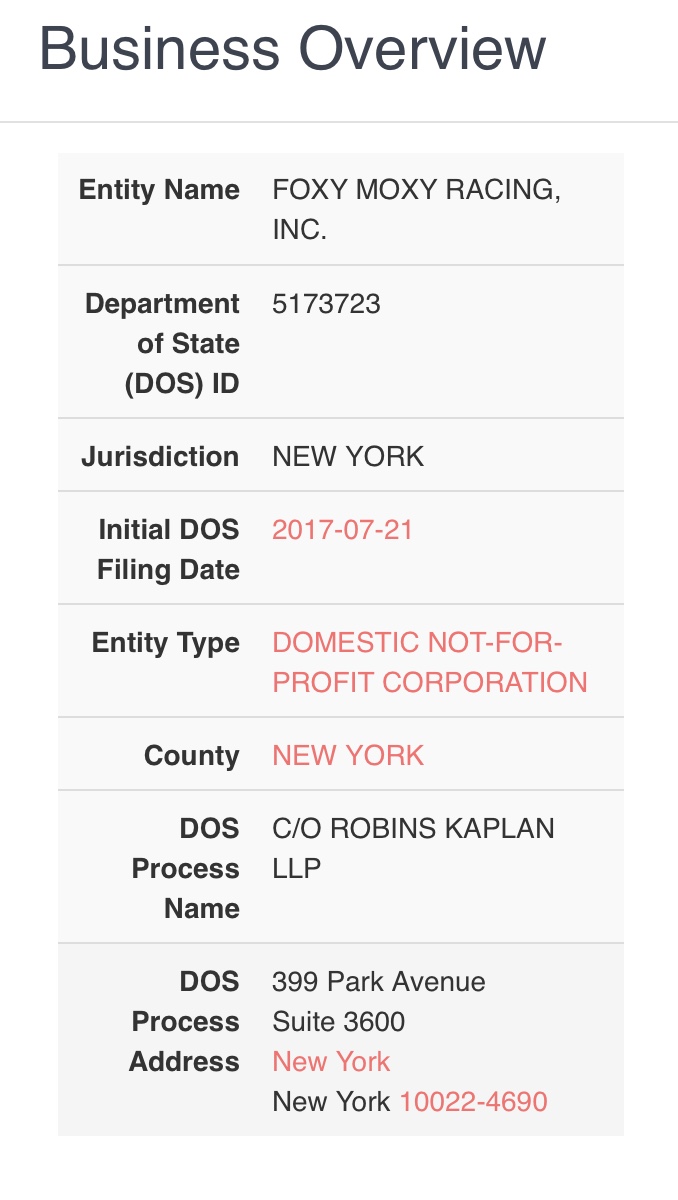Click the Department of State (DOS) ID label
The height and width of the screenshot is (1200, 678).
point(162,343)
